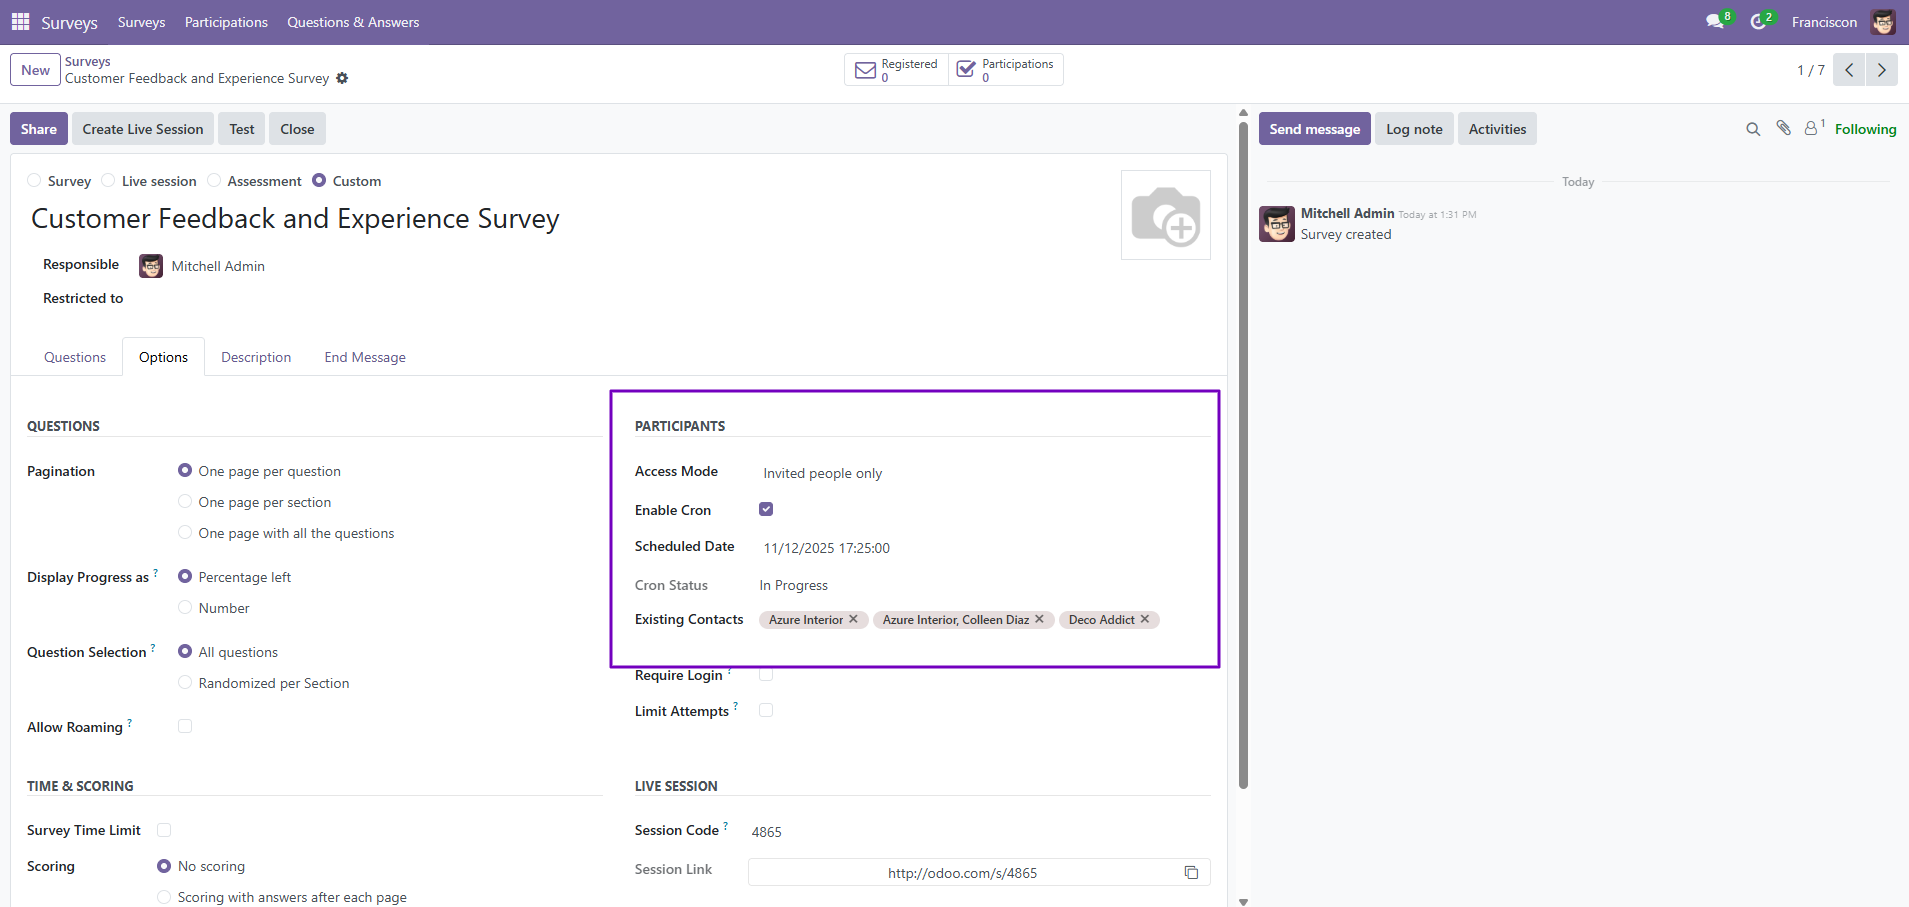This screenshot has width=1909, height=907.
Task: Select the Live session type radio
Action: [x=108, y=180]
